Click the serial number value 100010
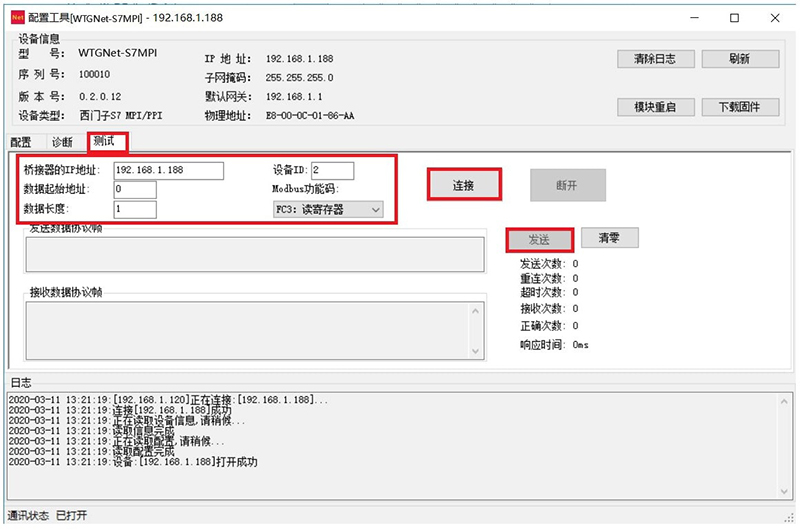 coord(94,74)
